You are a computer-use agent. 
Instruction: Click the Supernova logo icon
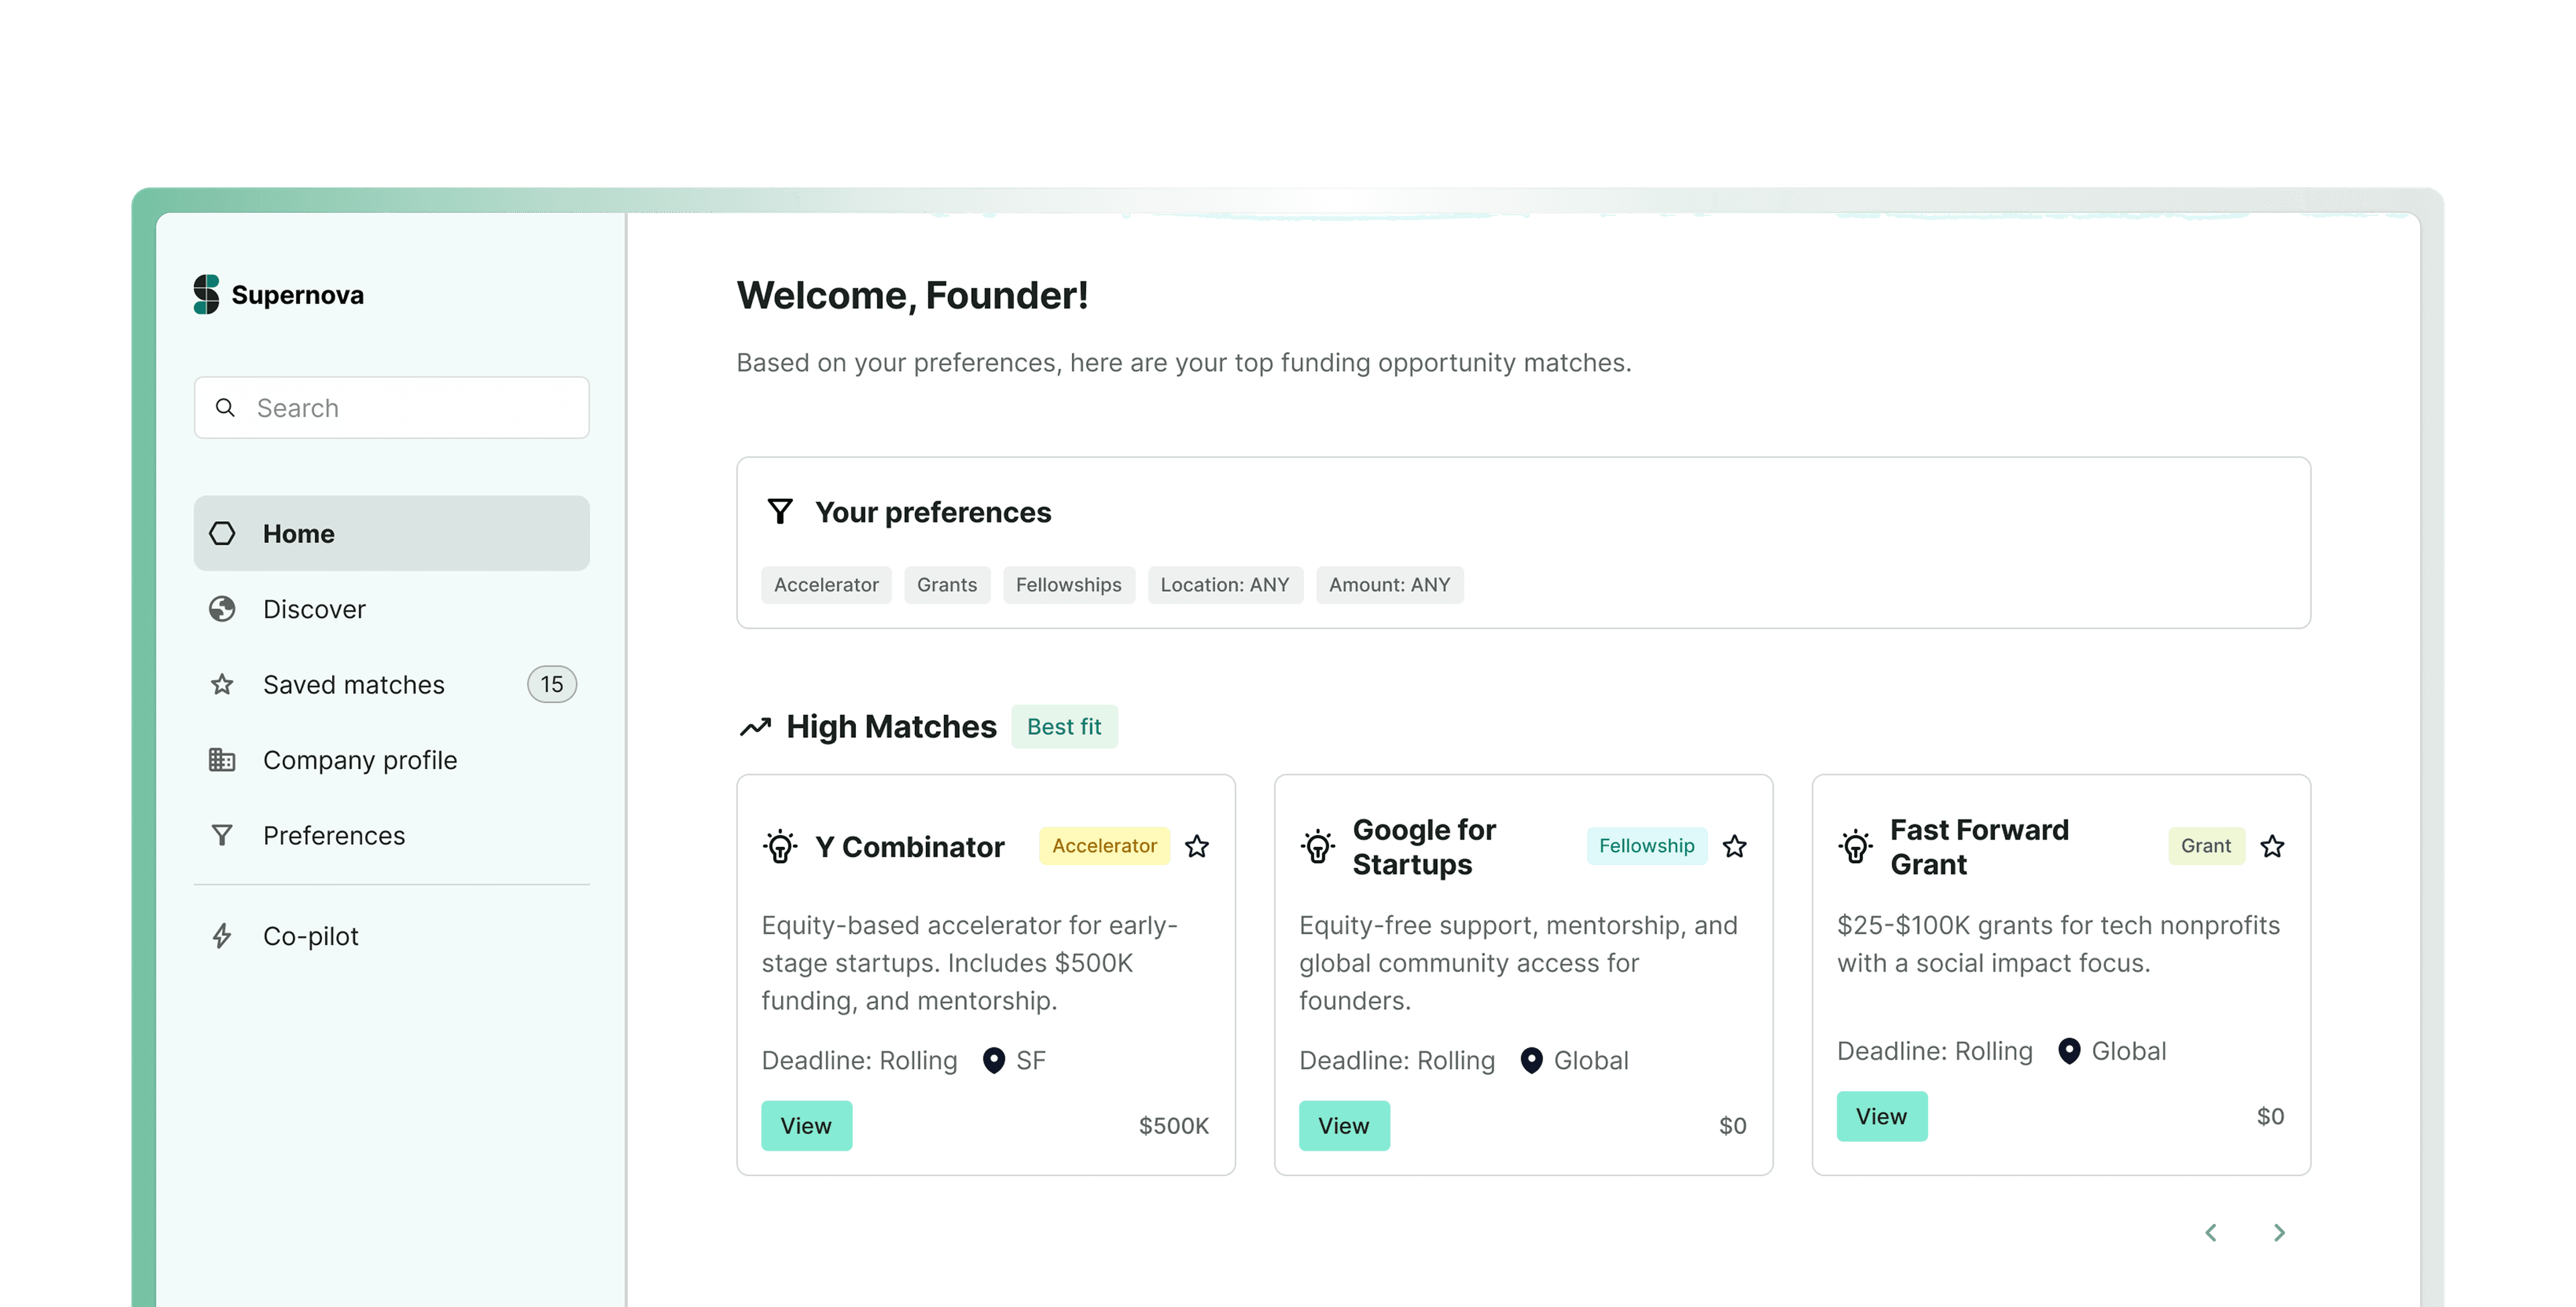coord(206,294)
